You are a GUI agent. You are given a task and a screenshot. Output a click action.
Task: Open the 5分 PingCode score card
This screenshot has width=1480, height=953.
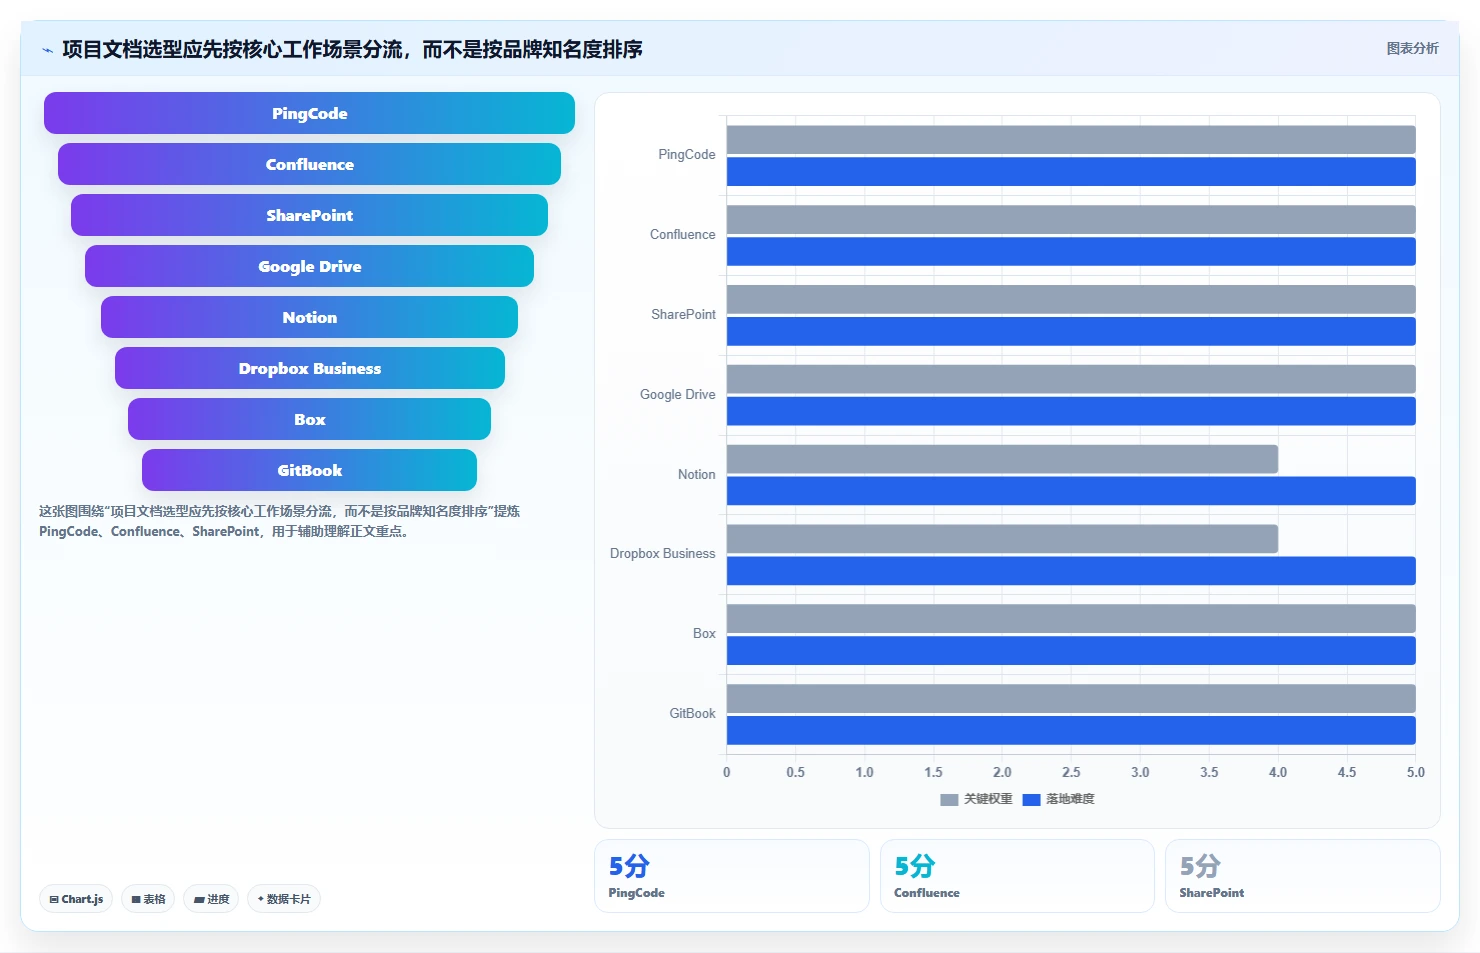coord(731,876)
